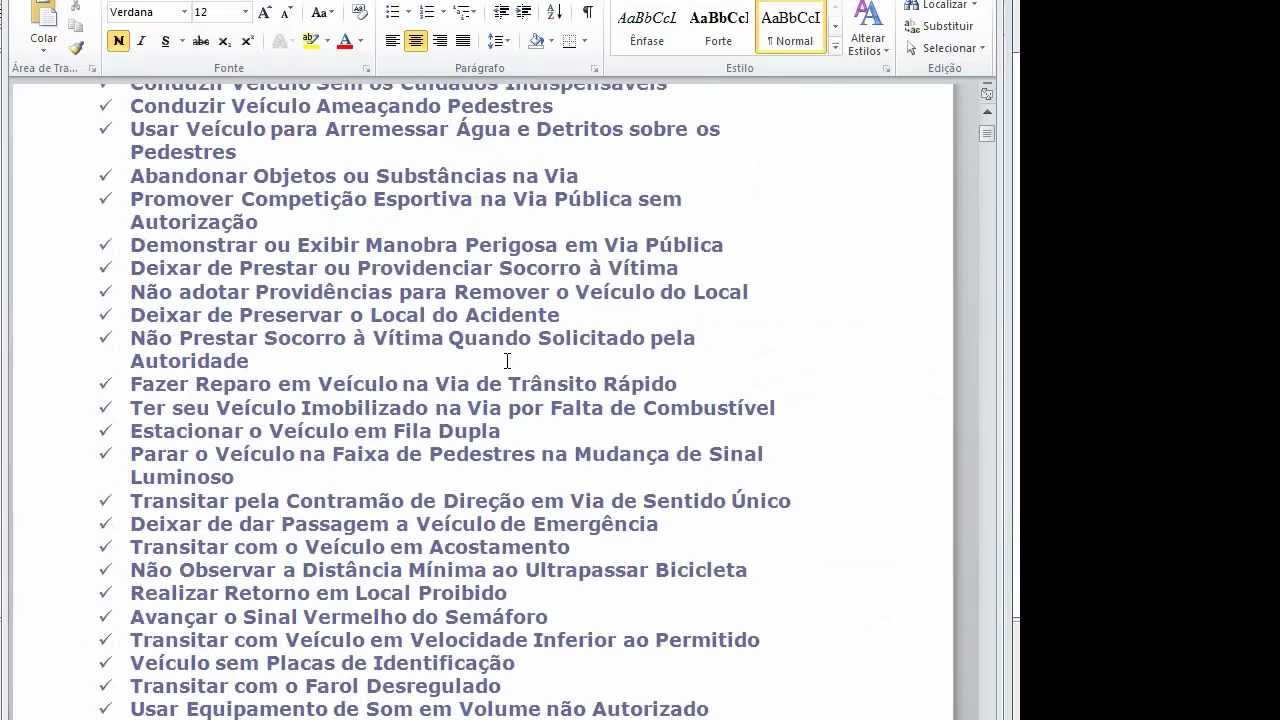Click the text 'Conduzir Veículo Ameaçando Pedestres'
The width and height of the screenshot is (1280, 720).
pyautogui.click(x=341, y=106)
